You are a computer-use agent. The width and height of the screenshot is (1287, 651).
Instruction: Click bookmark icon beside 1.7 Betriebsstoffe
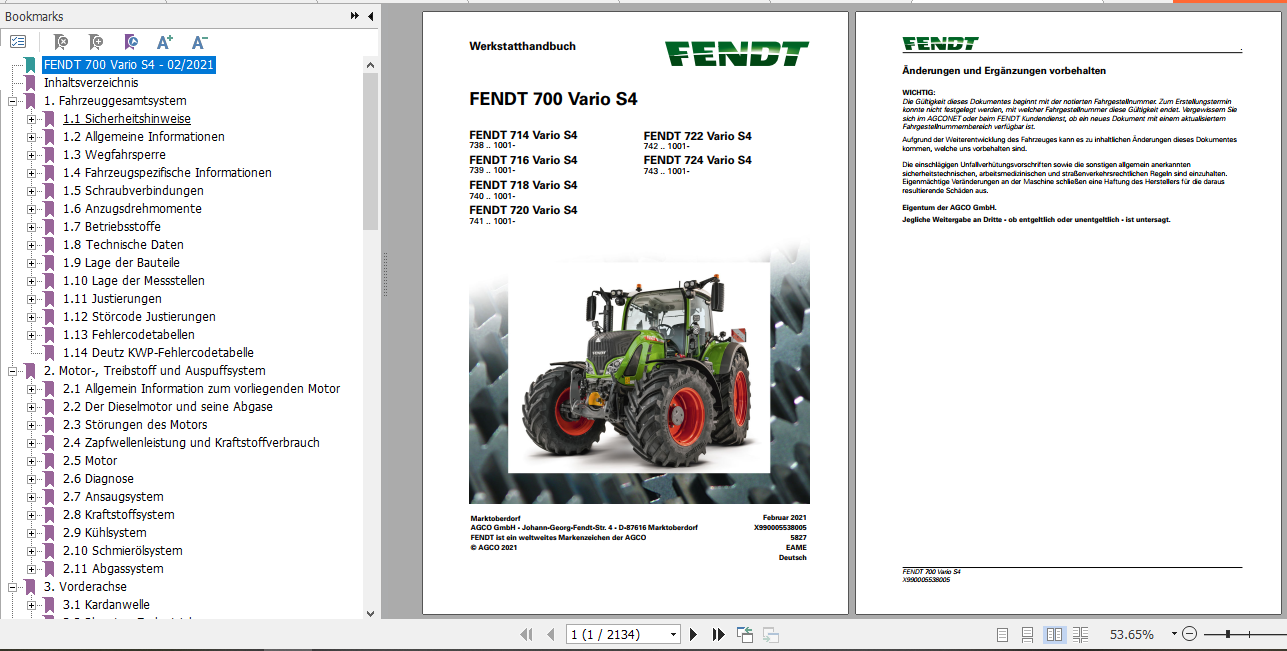50,227
